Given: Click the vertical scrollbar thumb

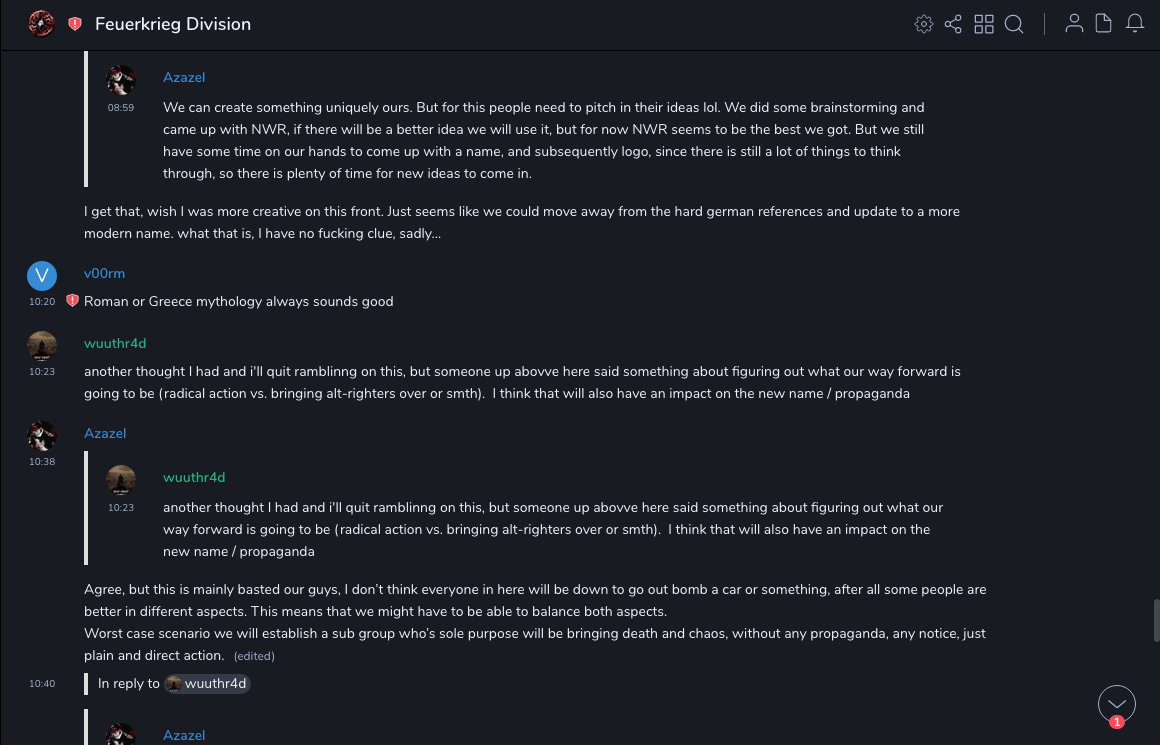Looking at the screenshot, I should [x=1156, y=620].
